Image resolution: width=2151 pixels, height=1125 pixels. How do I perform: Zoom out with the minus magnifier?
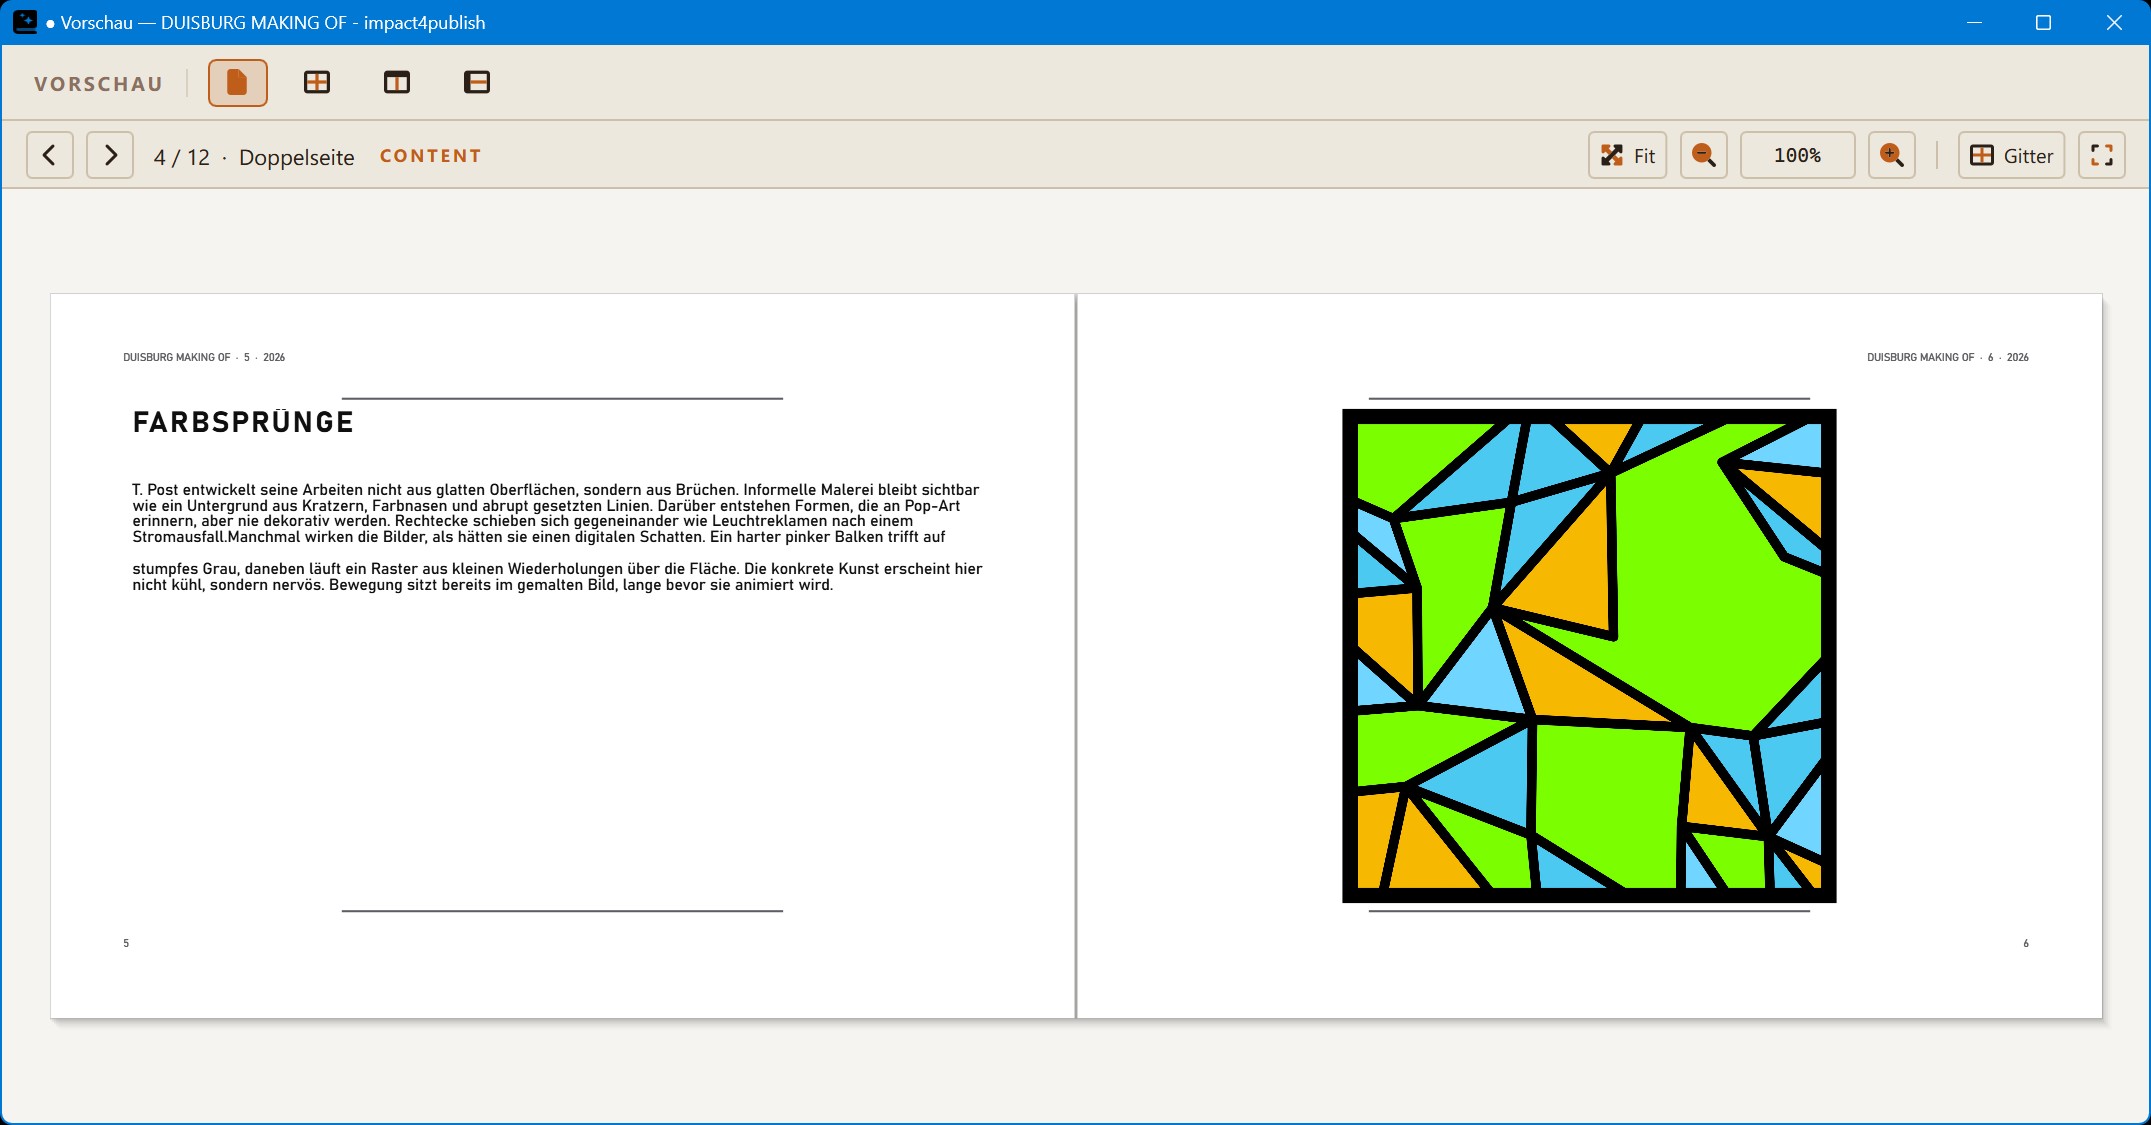[x=1704, y=155]
